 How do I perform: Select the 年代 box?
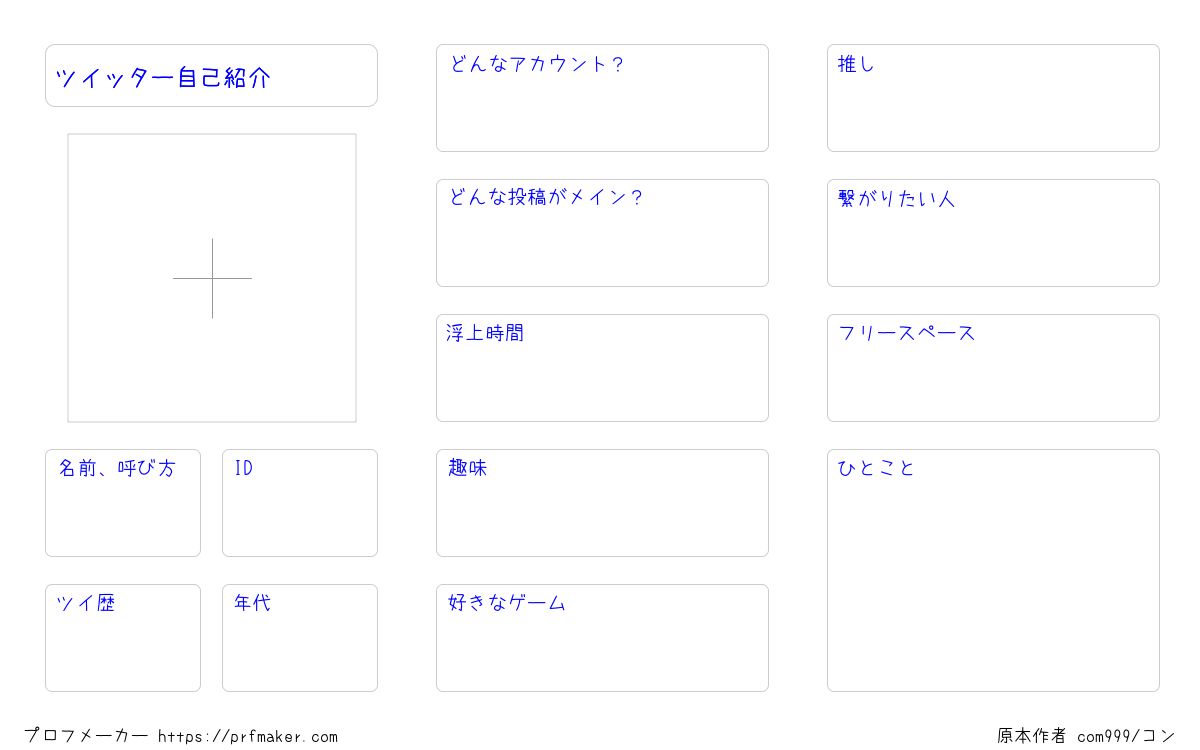coord(300,638)
